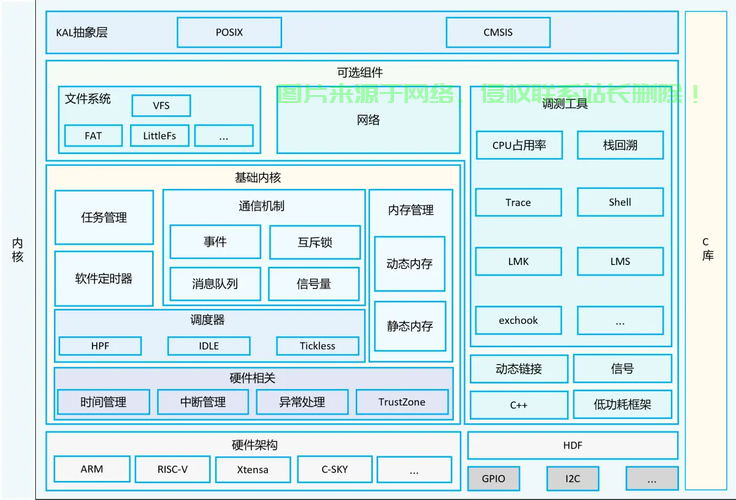Click the 低功耗框架 box
Viewport: 736px width, 500px height.
point(622,404)
